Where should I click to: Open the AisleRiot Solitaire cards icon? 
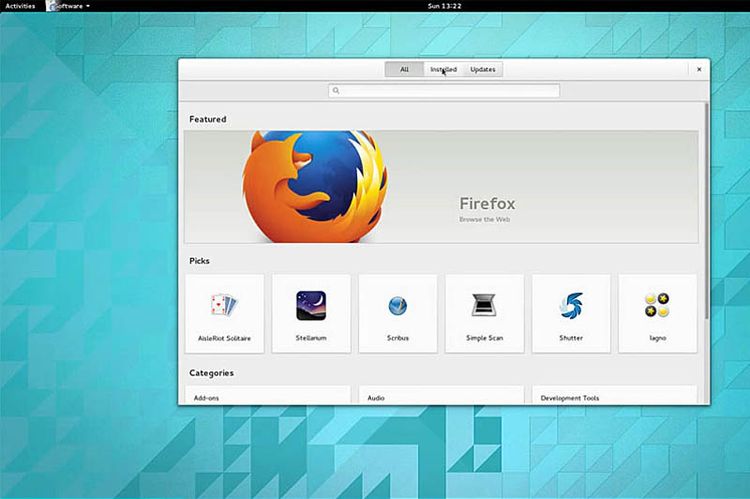pos(224,305)
